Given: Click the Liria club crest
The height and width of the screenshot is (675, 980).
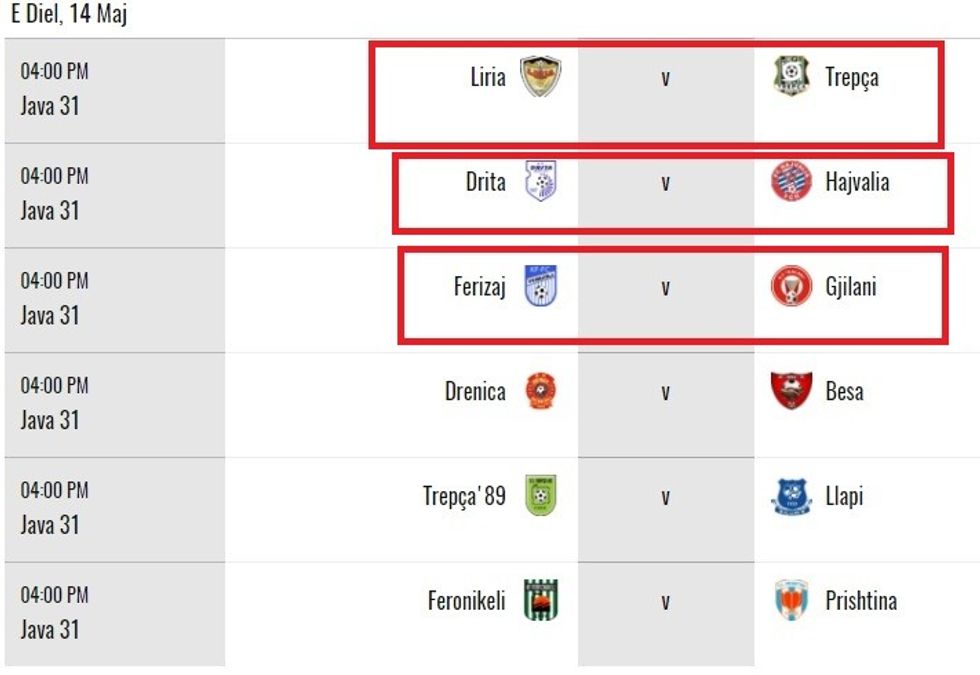Looking at the screenshot, I should point(541,77).
